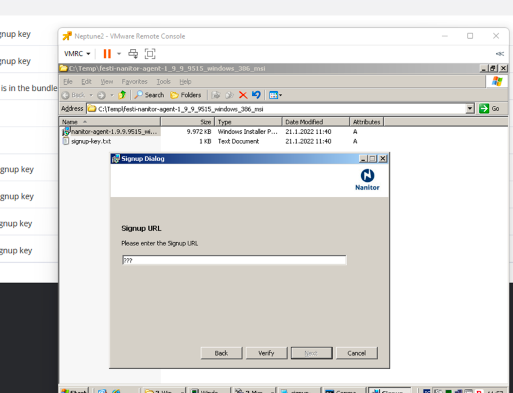Open the Signup taskbar button
The width and height of the screenshot is (513, 393).
pos(390,391)
